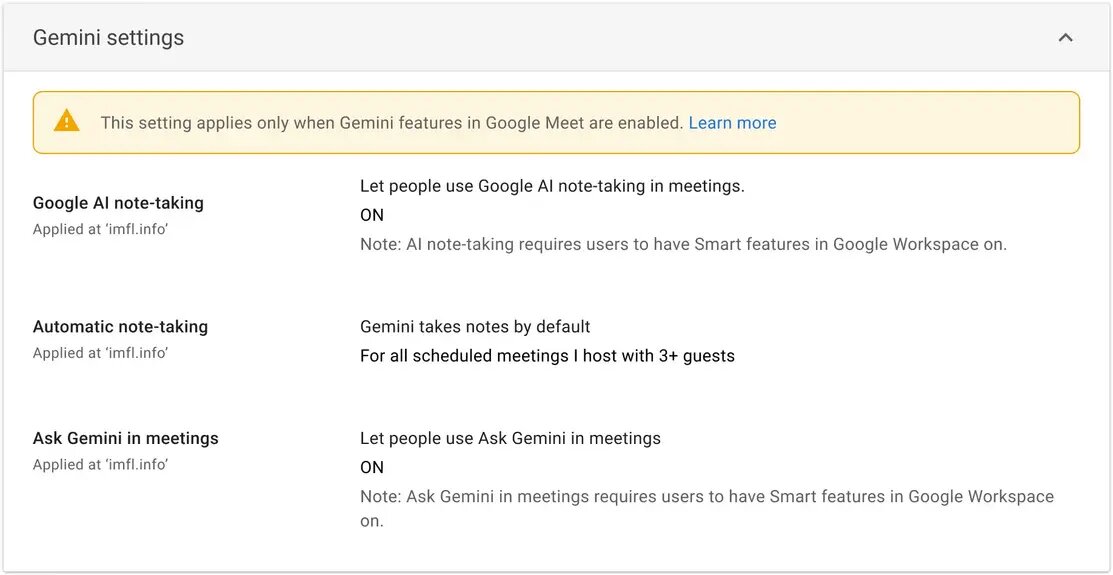This screenshot has width=1113, height=575.
Task: Click 'Let people use Ask Gemini in meetings' text
Action: tap(510, 438)
